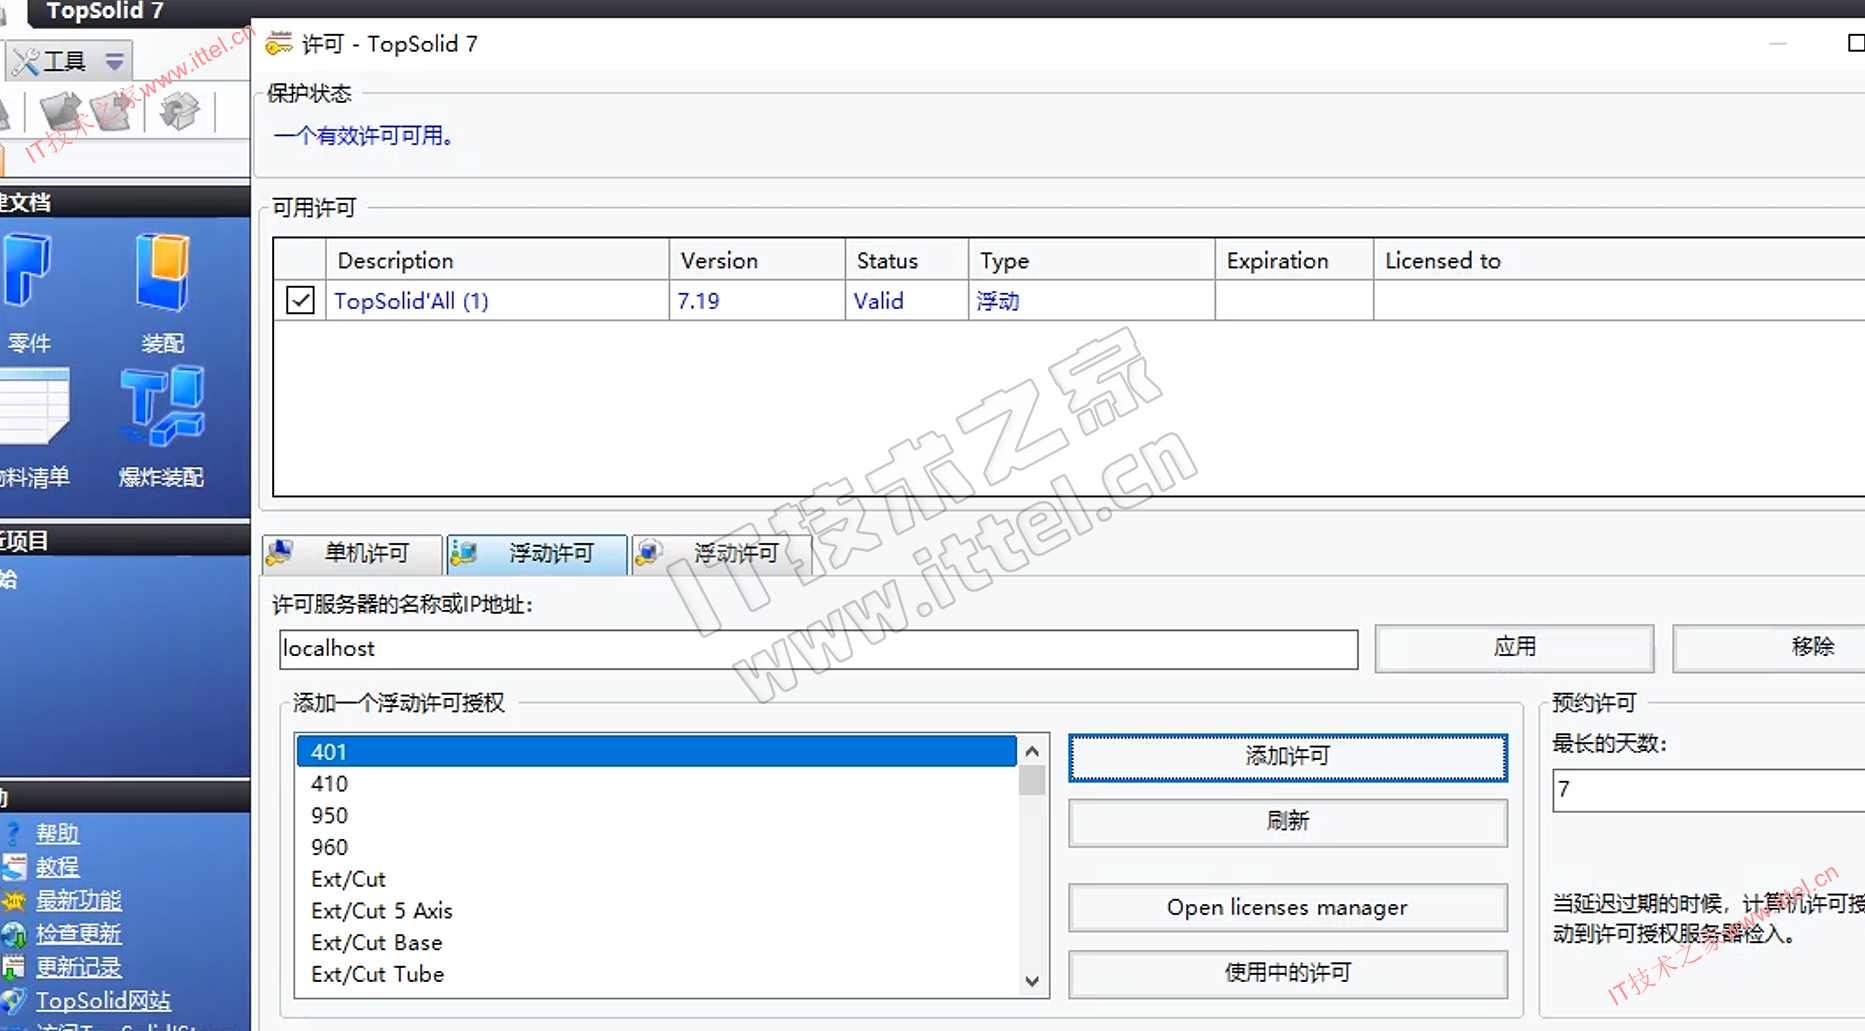The image size is (1865, 1031).
Task: Click the 添加许可 add license button
Action: [1287, 757]
